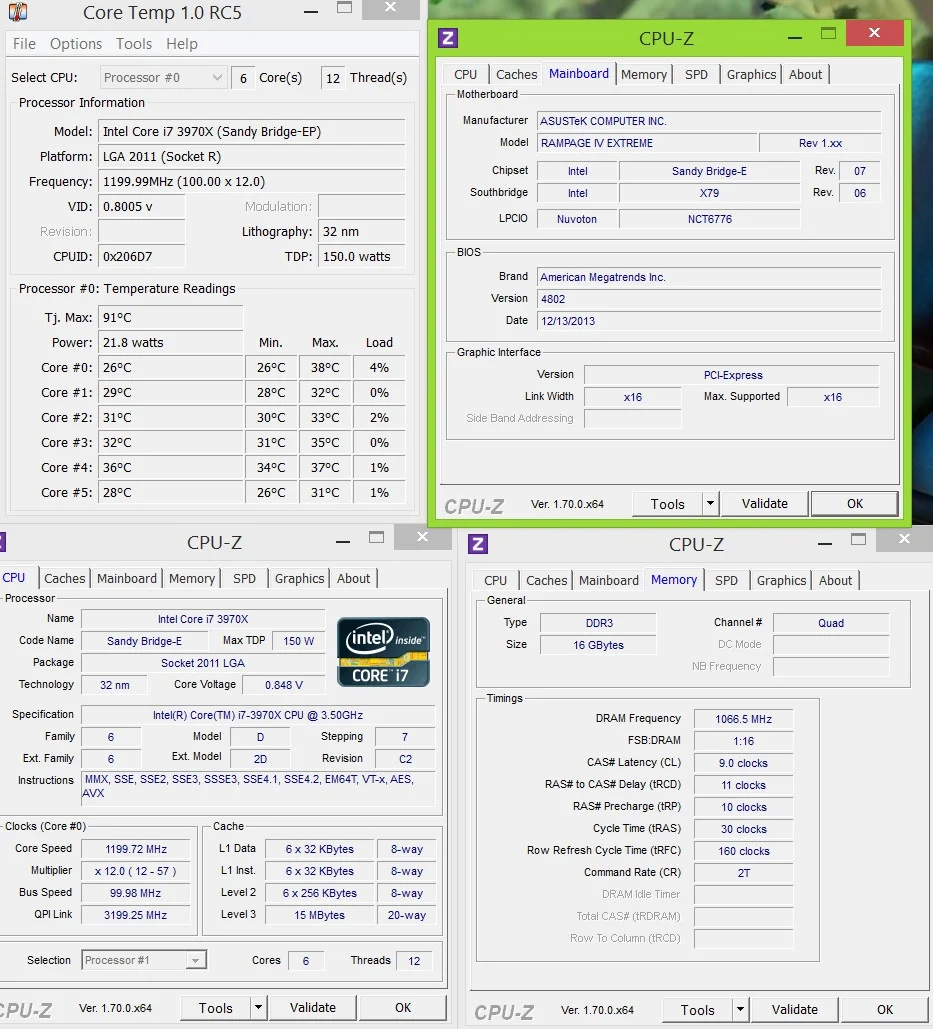Open the Tools menu in Core Temp

point(134,44)
